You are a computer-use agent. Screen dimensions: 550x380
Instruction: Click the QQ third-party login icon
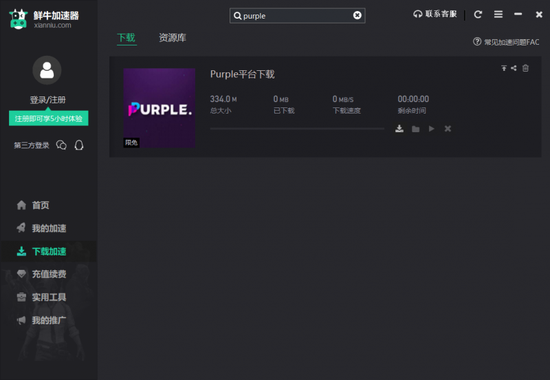pyautogui.click(x=79, y=145)
